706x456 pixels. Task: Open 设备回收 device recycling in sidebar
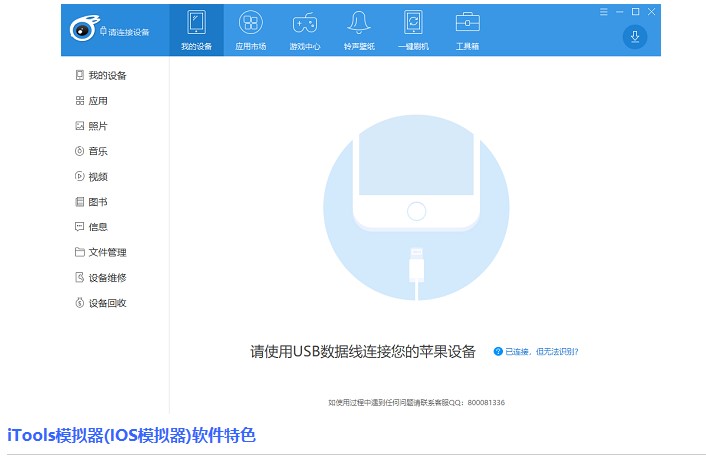pyautogui.click(x=101, y=303)
